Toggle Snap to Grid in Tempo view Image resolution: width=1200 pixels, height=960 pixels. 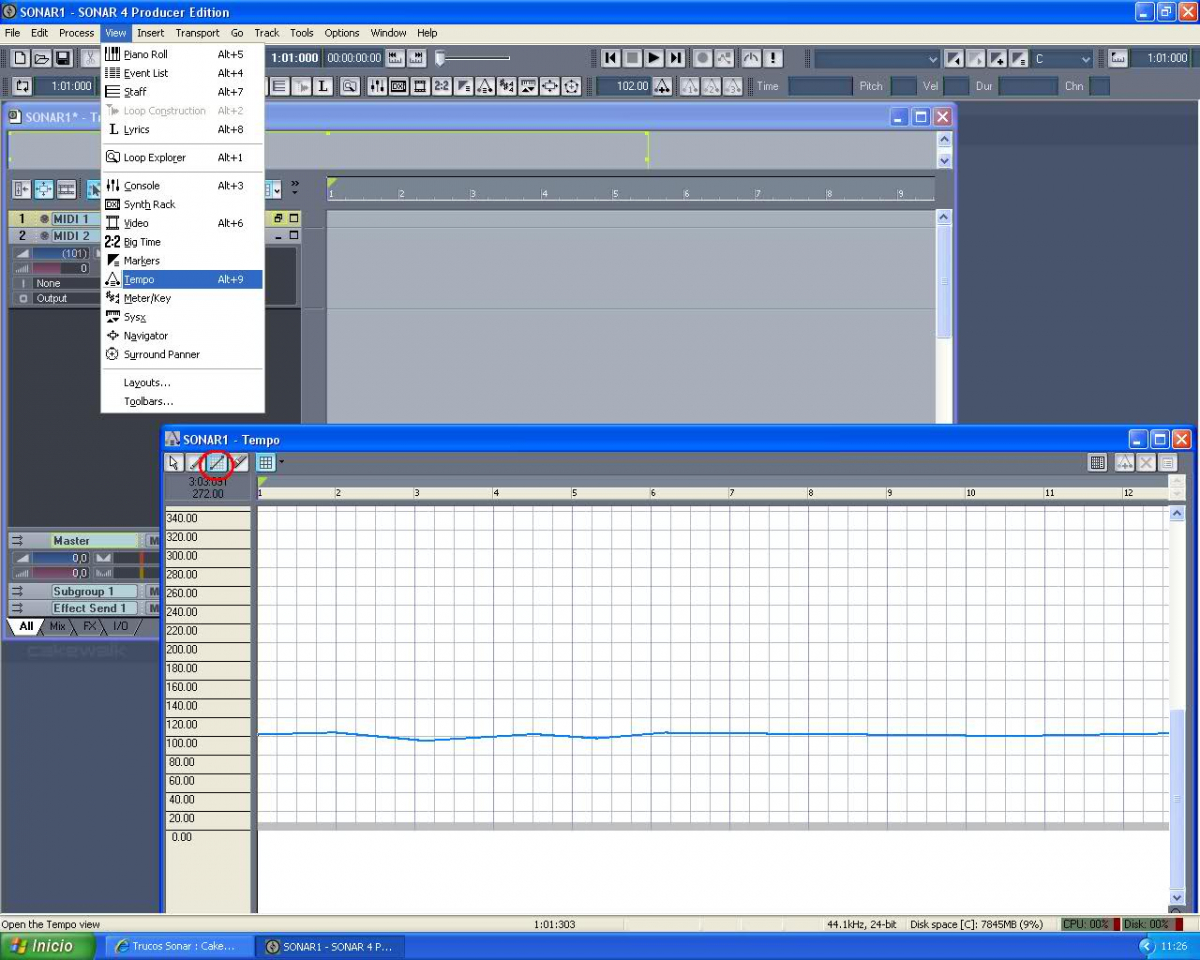(x=265, y=463)
